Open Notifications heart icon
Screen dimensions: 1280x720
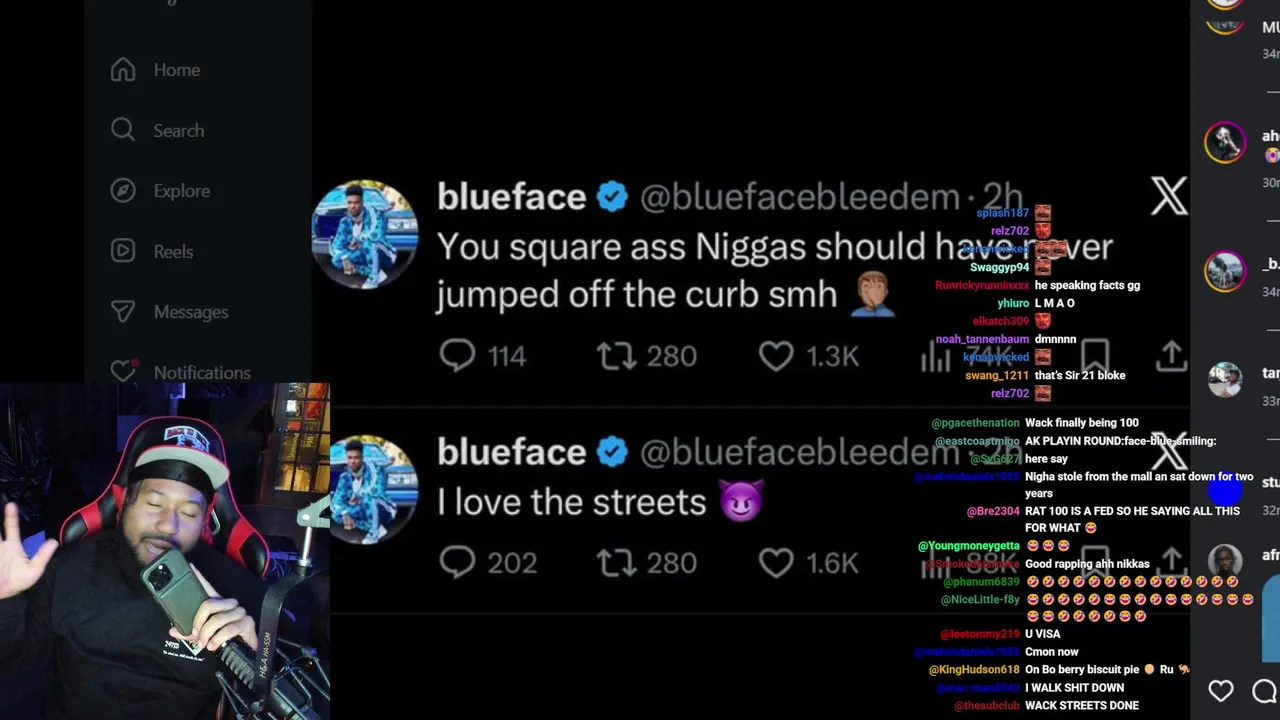(x=123, y=371)
